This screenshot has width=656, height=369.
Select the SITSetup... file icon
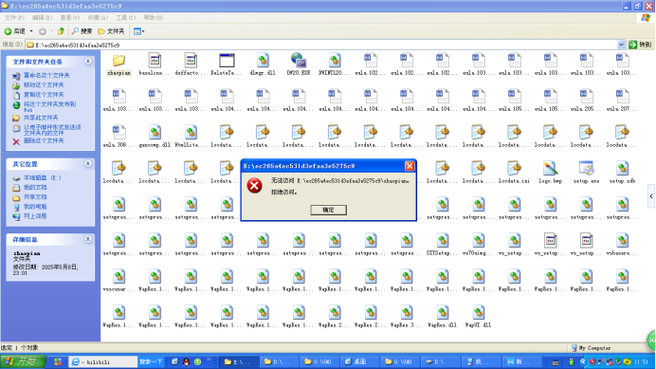click(442, 241)
